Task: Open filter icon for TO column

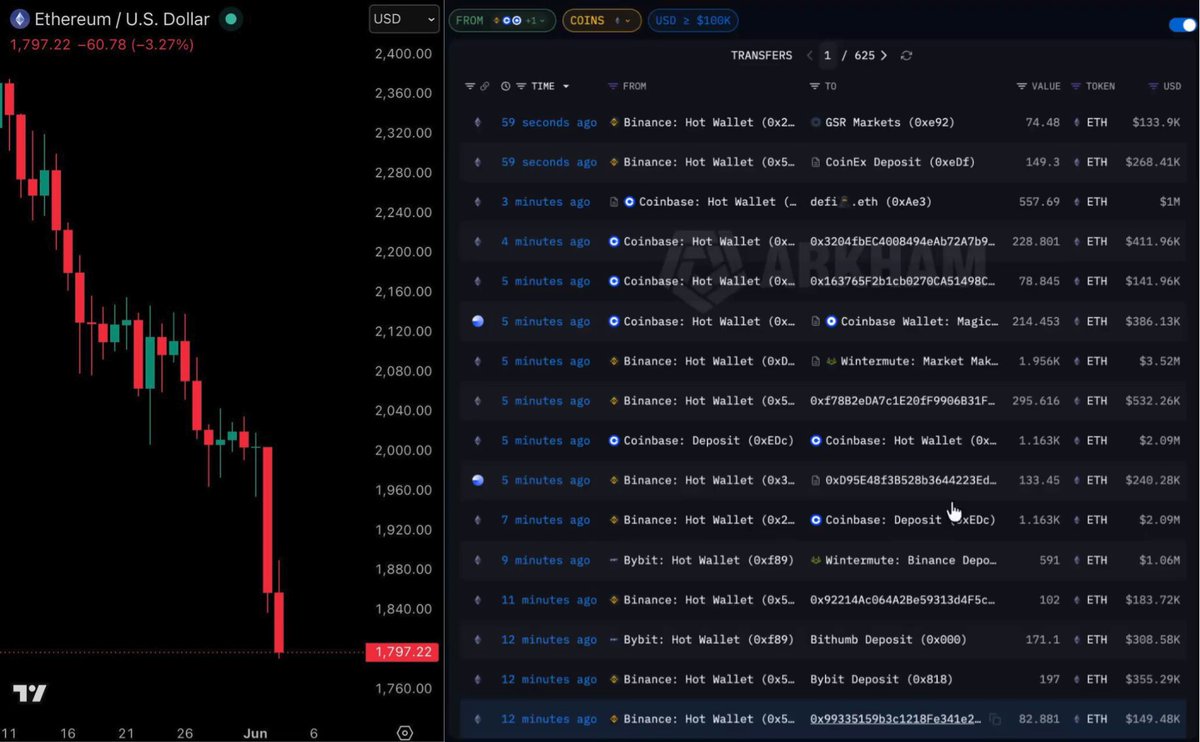Action: pyautogui.click(x=815, y=87)
